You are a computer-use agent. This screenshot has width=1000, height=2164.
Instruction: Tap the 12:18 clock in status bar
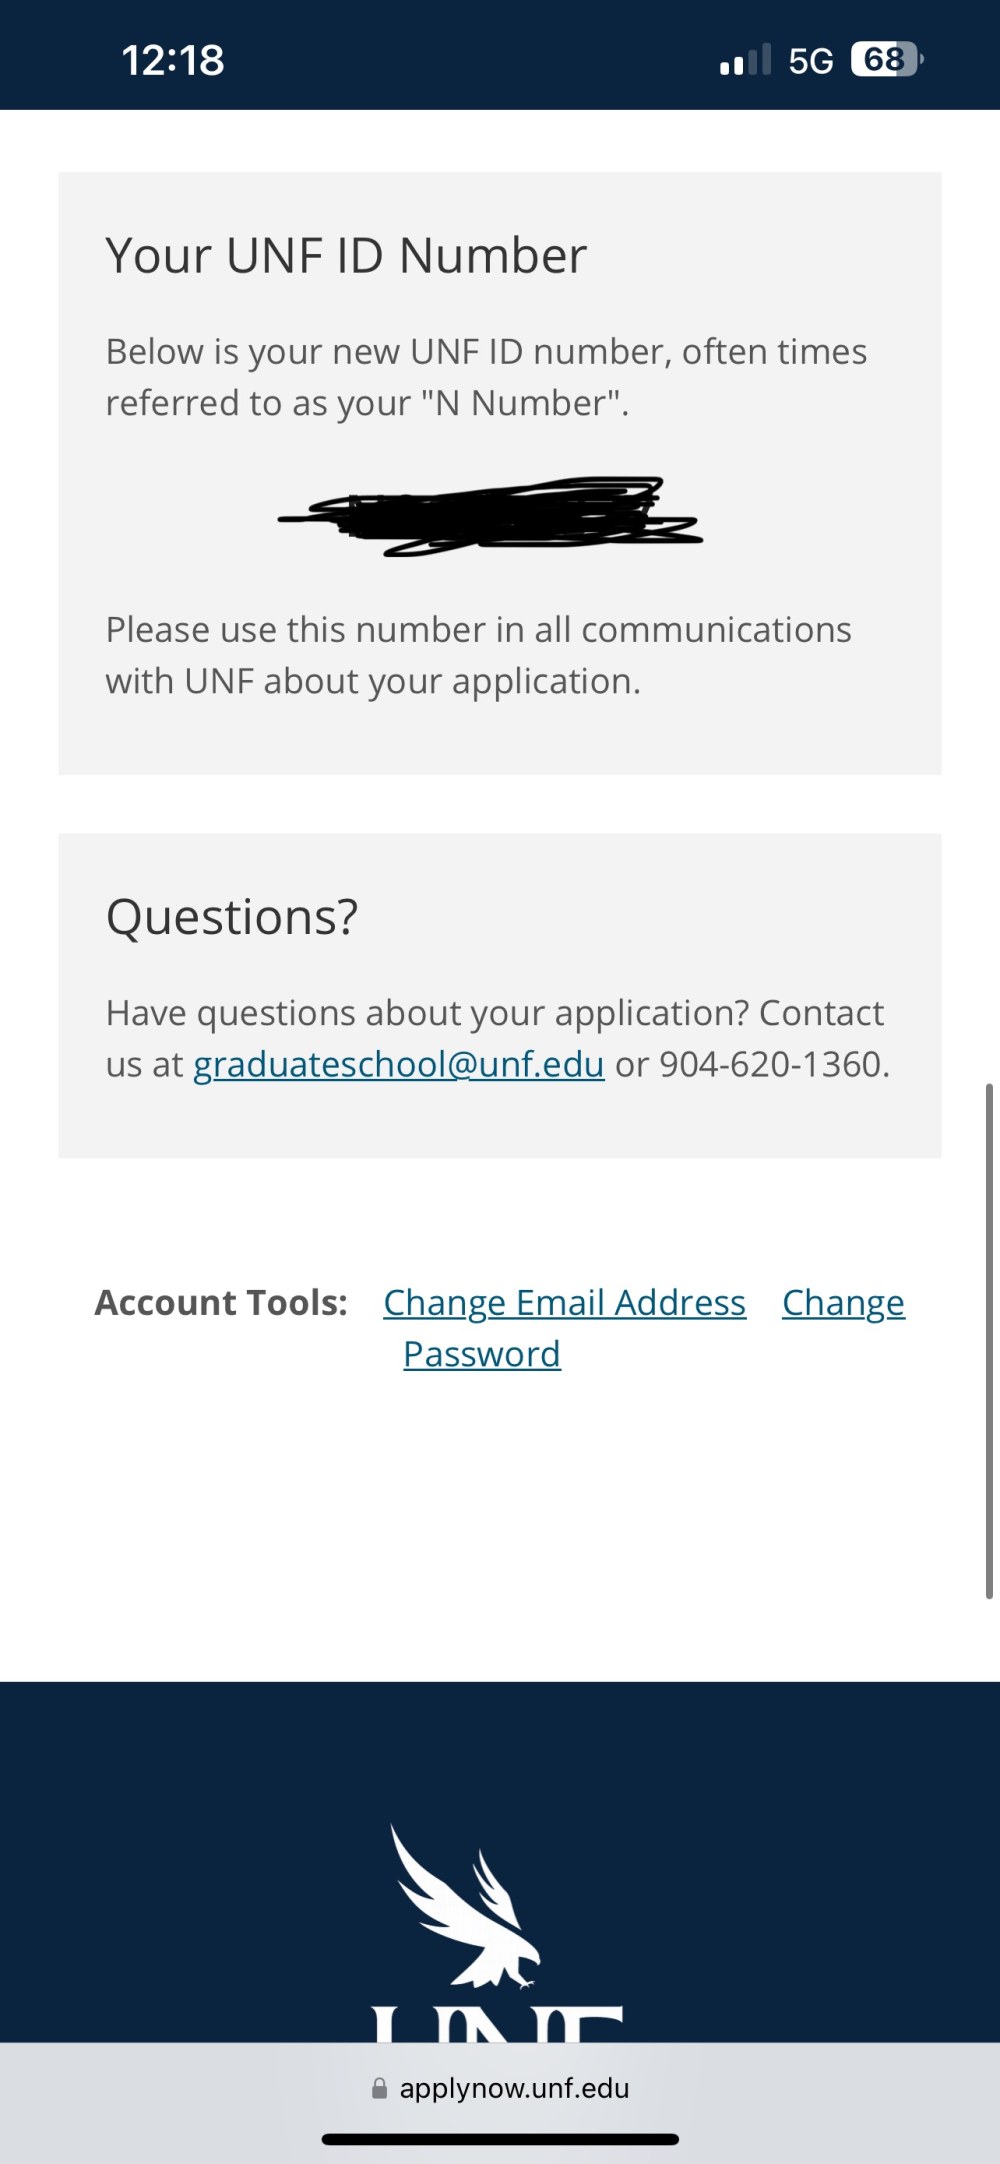click(173, 60)
